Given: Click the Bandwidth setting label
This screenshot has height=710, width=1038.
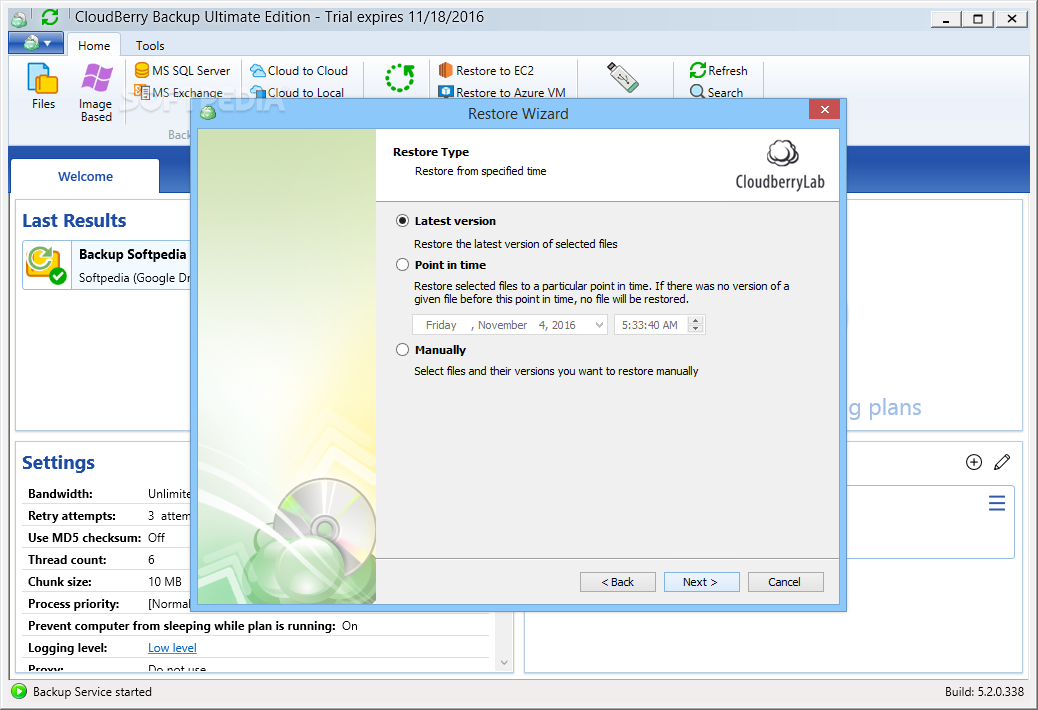Looking at the screenshot, I should click(60, 494).
